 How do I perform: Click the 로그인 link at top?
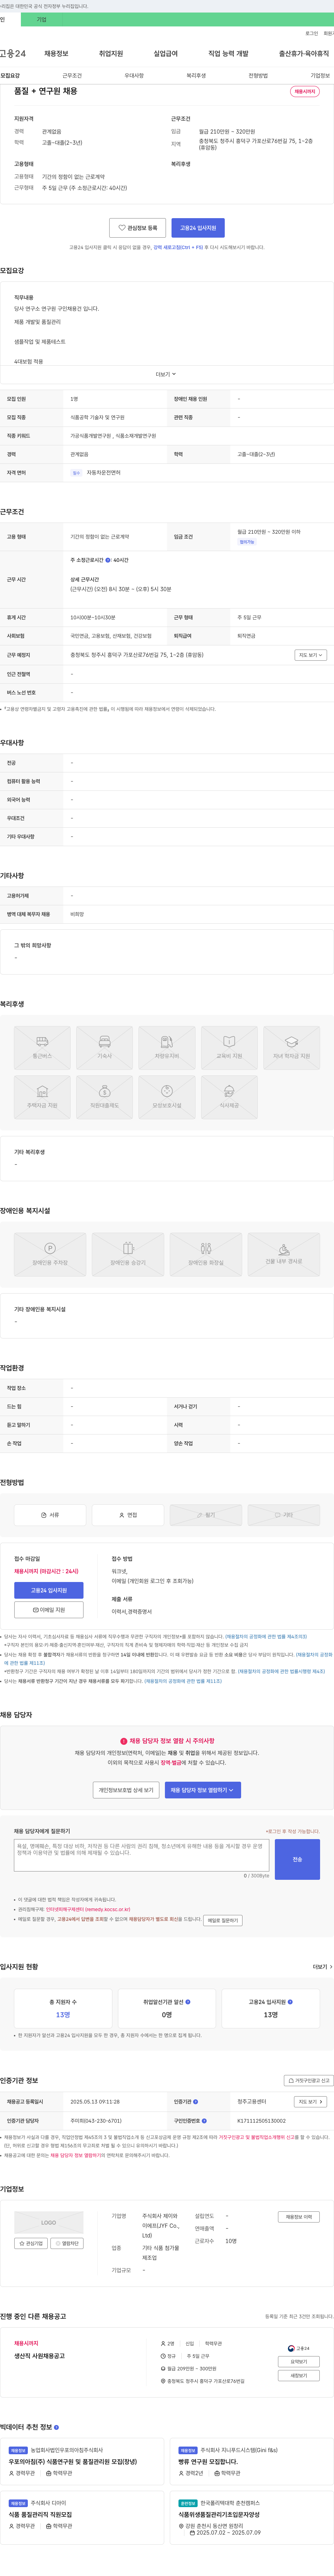312,34
